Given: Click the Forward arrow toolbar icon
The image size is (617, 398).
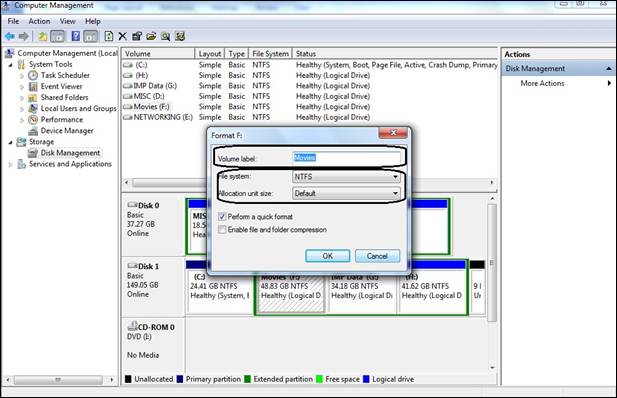Looking at the screenshot, I should (24, 37).
